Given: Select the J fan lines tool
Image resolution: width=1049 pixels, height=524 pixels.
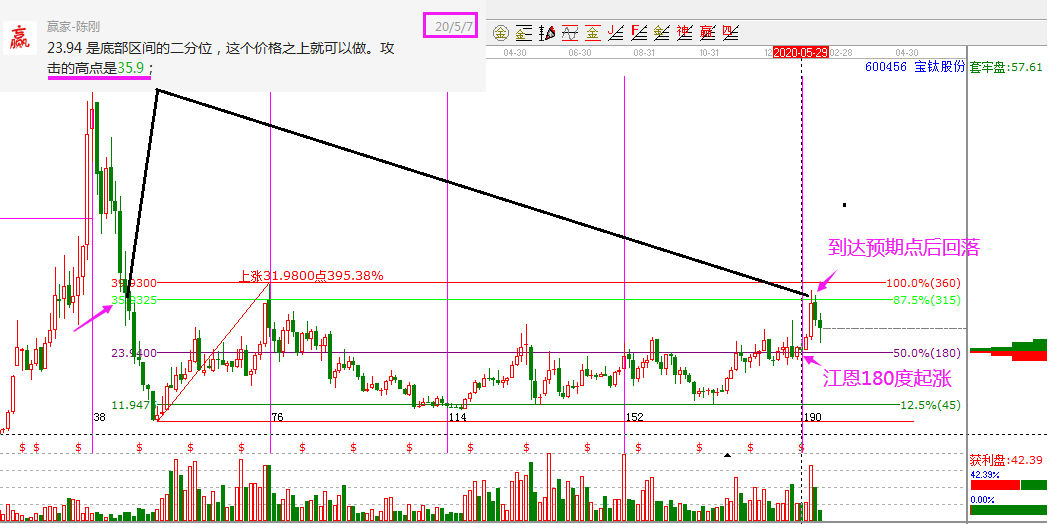Looking at the screenshot, I should [x=616, y=33].
